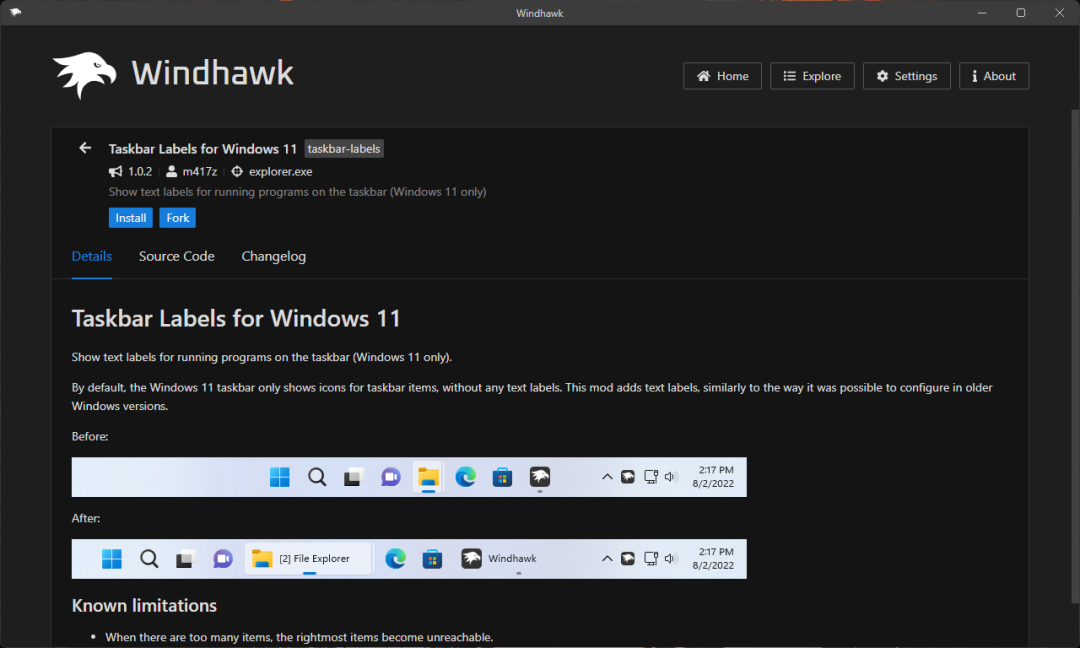Switch to the Changelog tab
Image resolution: width=1080 pixels, height=648 pixels.
(x=273, y=256)
